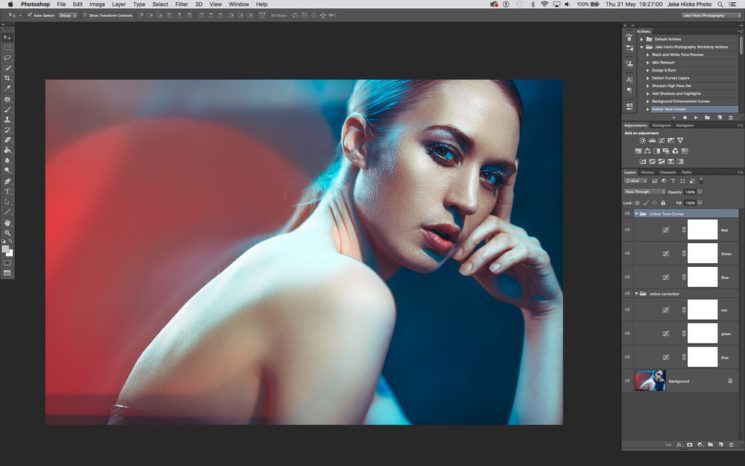Hide the Blue curves layer in top group

click(x=627, y=277)
